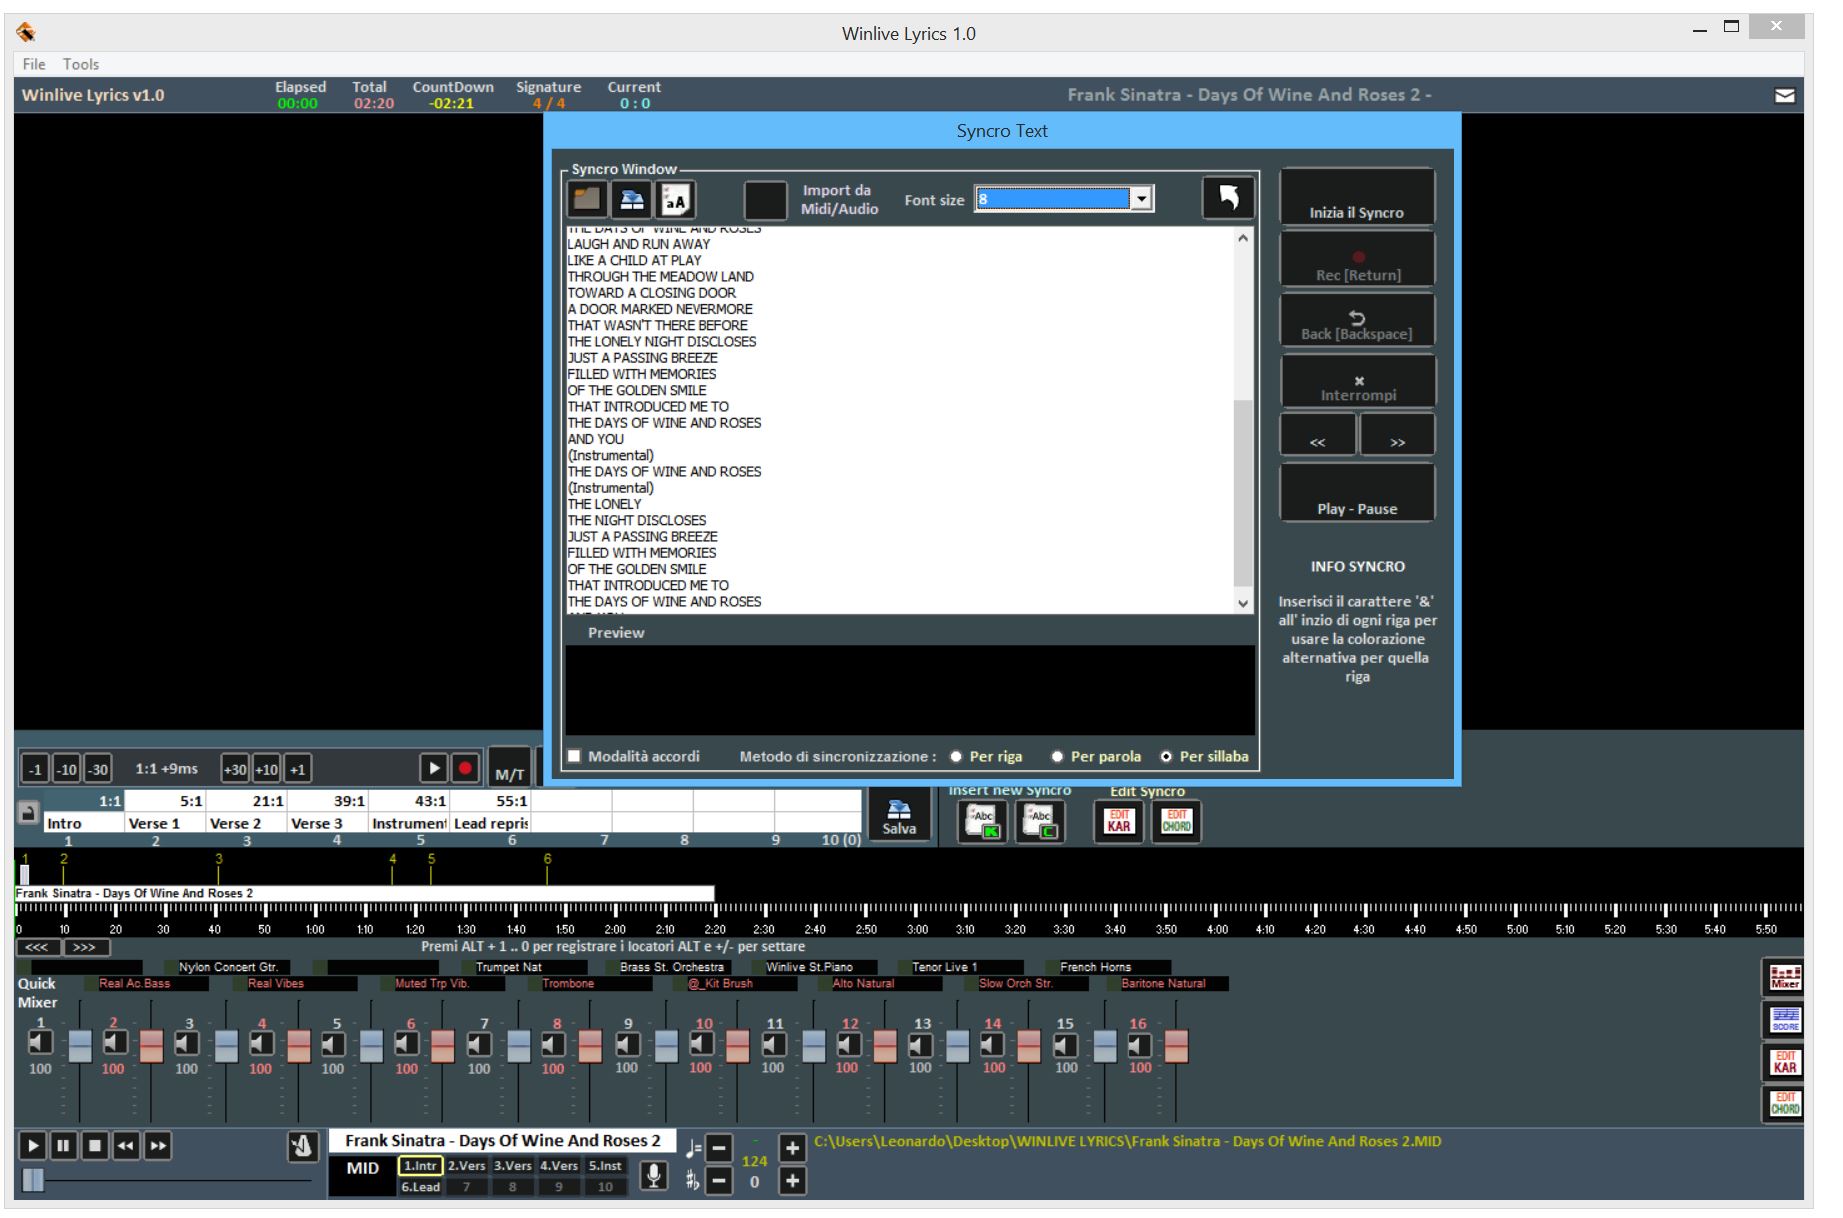Click the fast-forward button in the bottom transport

coord(157,1146)
